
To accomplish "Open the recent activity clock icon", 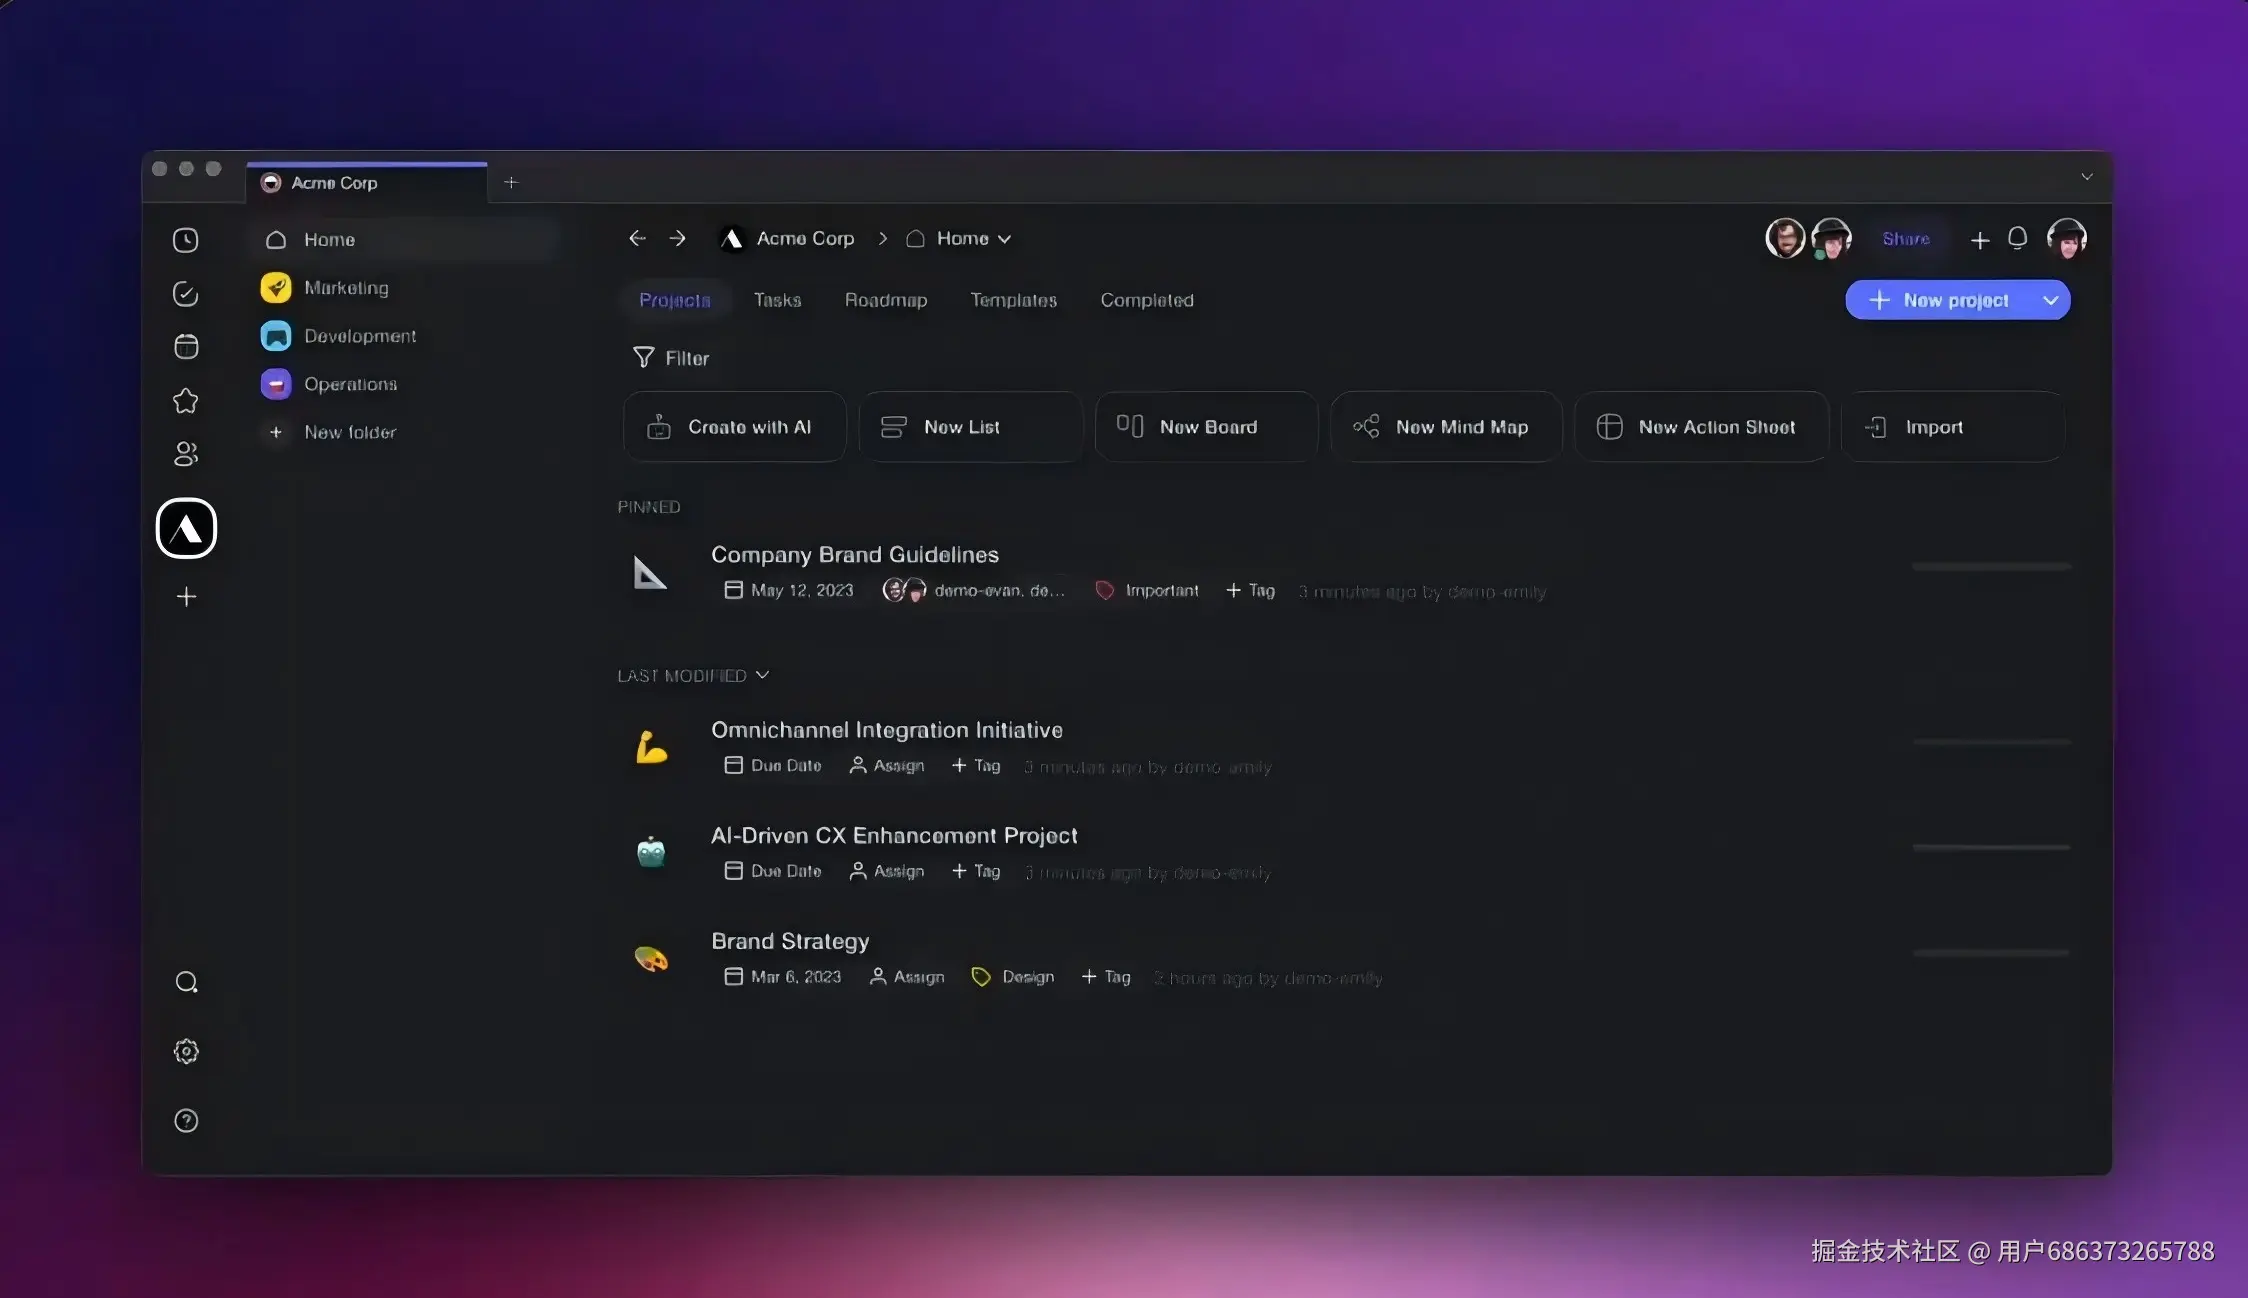I will [185, 240].
